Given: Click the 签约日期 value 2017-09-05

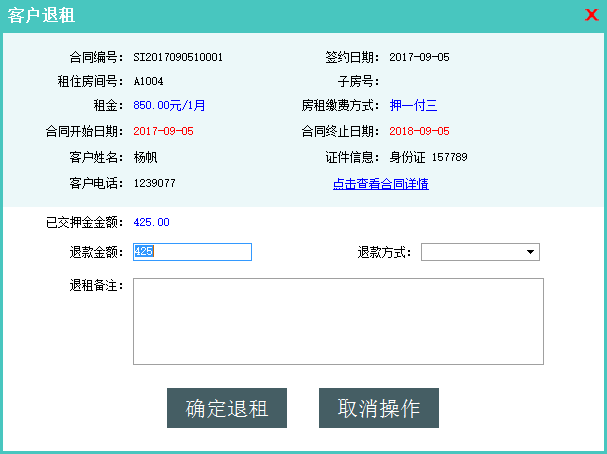Looking at the screenshot, I should (419, 57).
